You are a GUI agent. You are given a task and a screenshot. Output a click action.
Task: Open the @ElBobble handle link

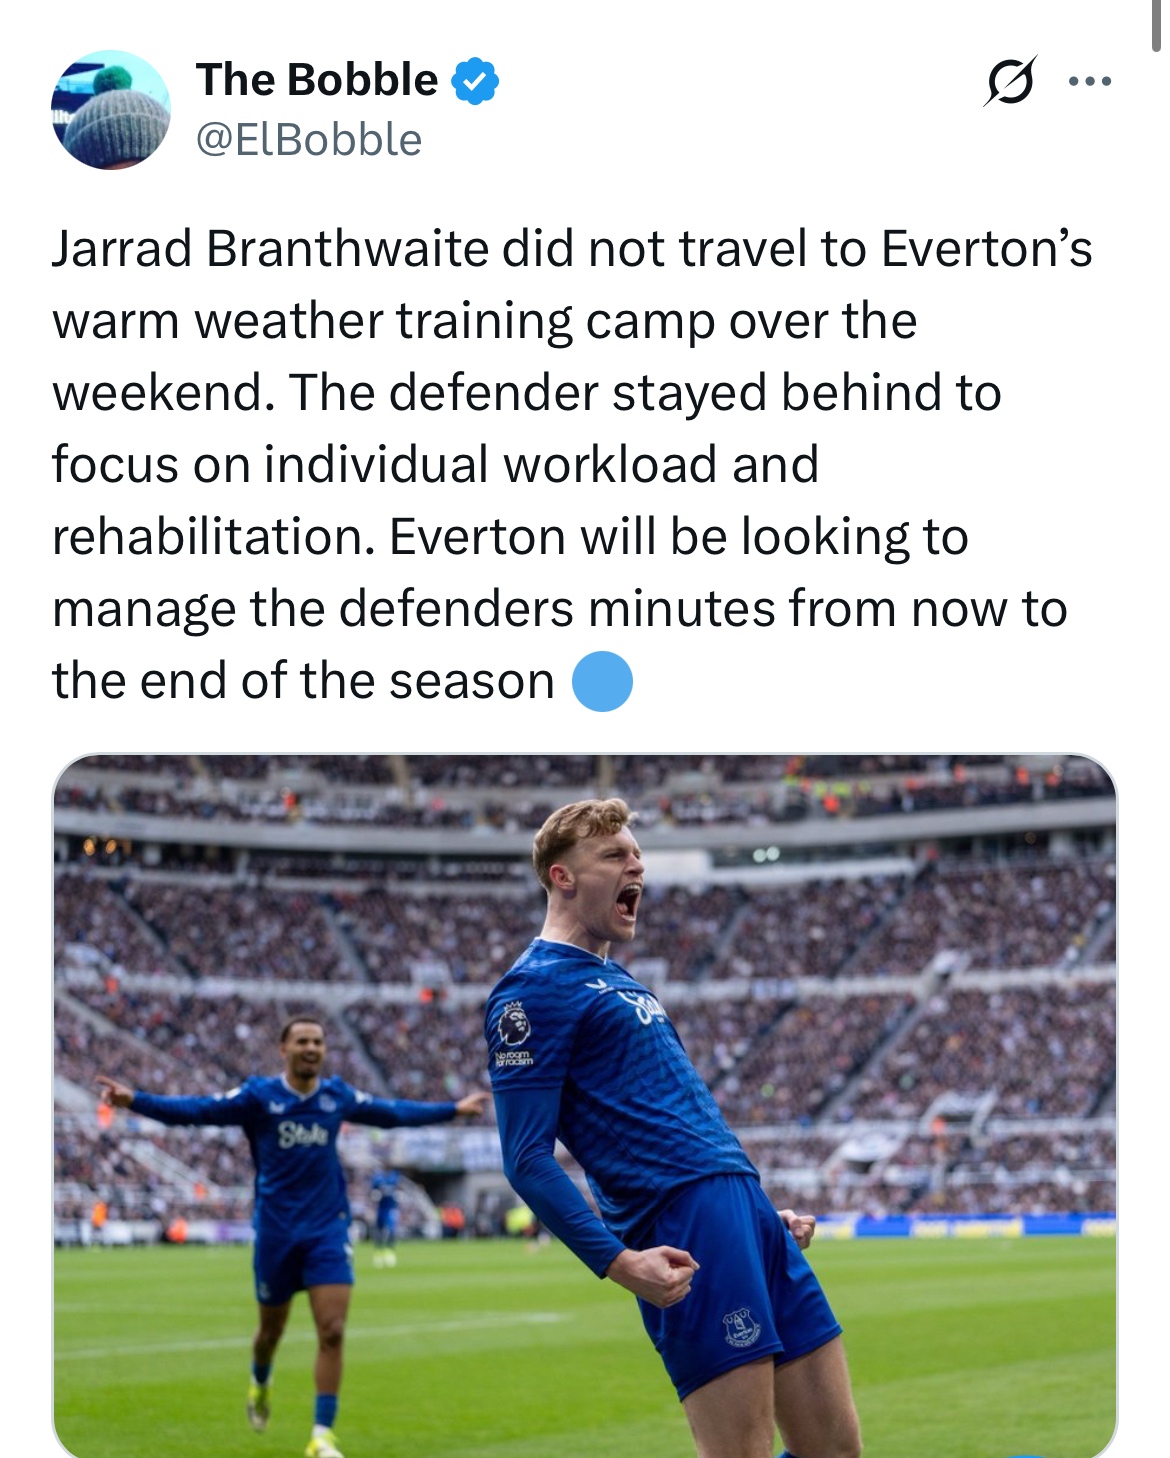coord(309,140)
